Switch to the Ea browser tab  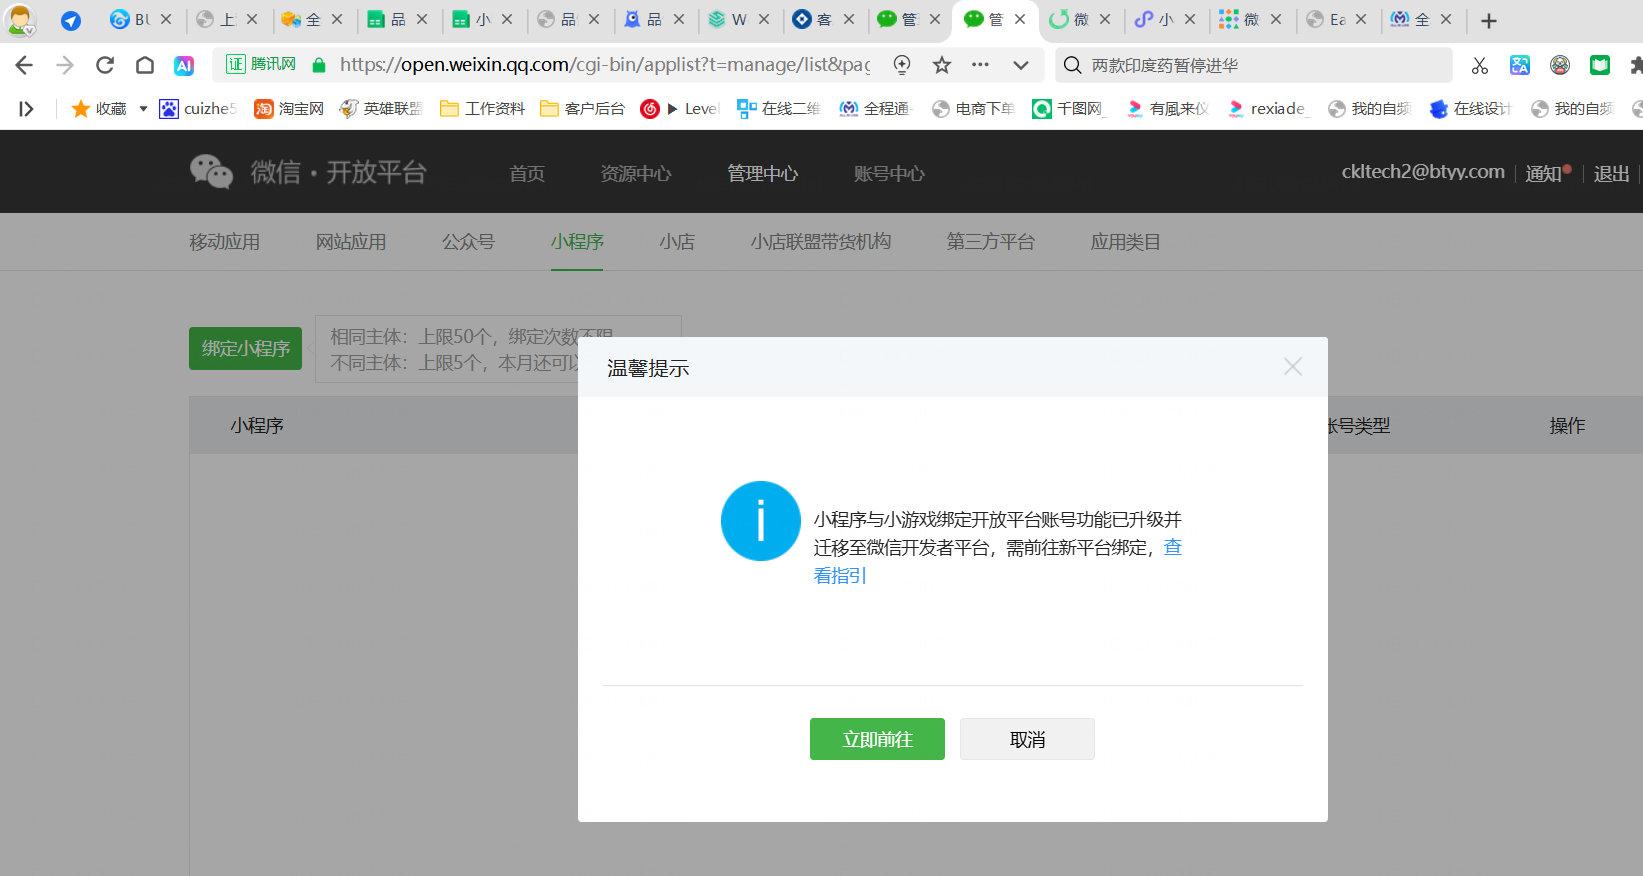point(1337,20)
